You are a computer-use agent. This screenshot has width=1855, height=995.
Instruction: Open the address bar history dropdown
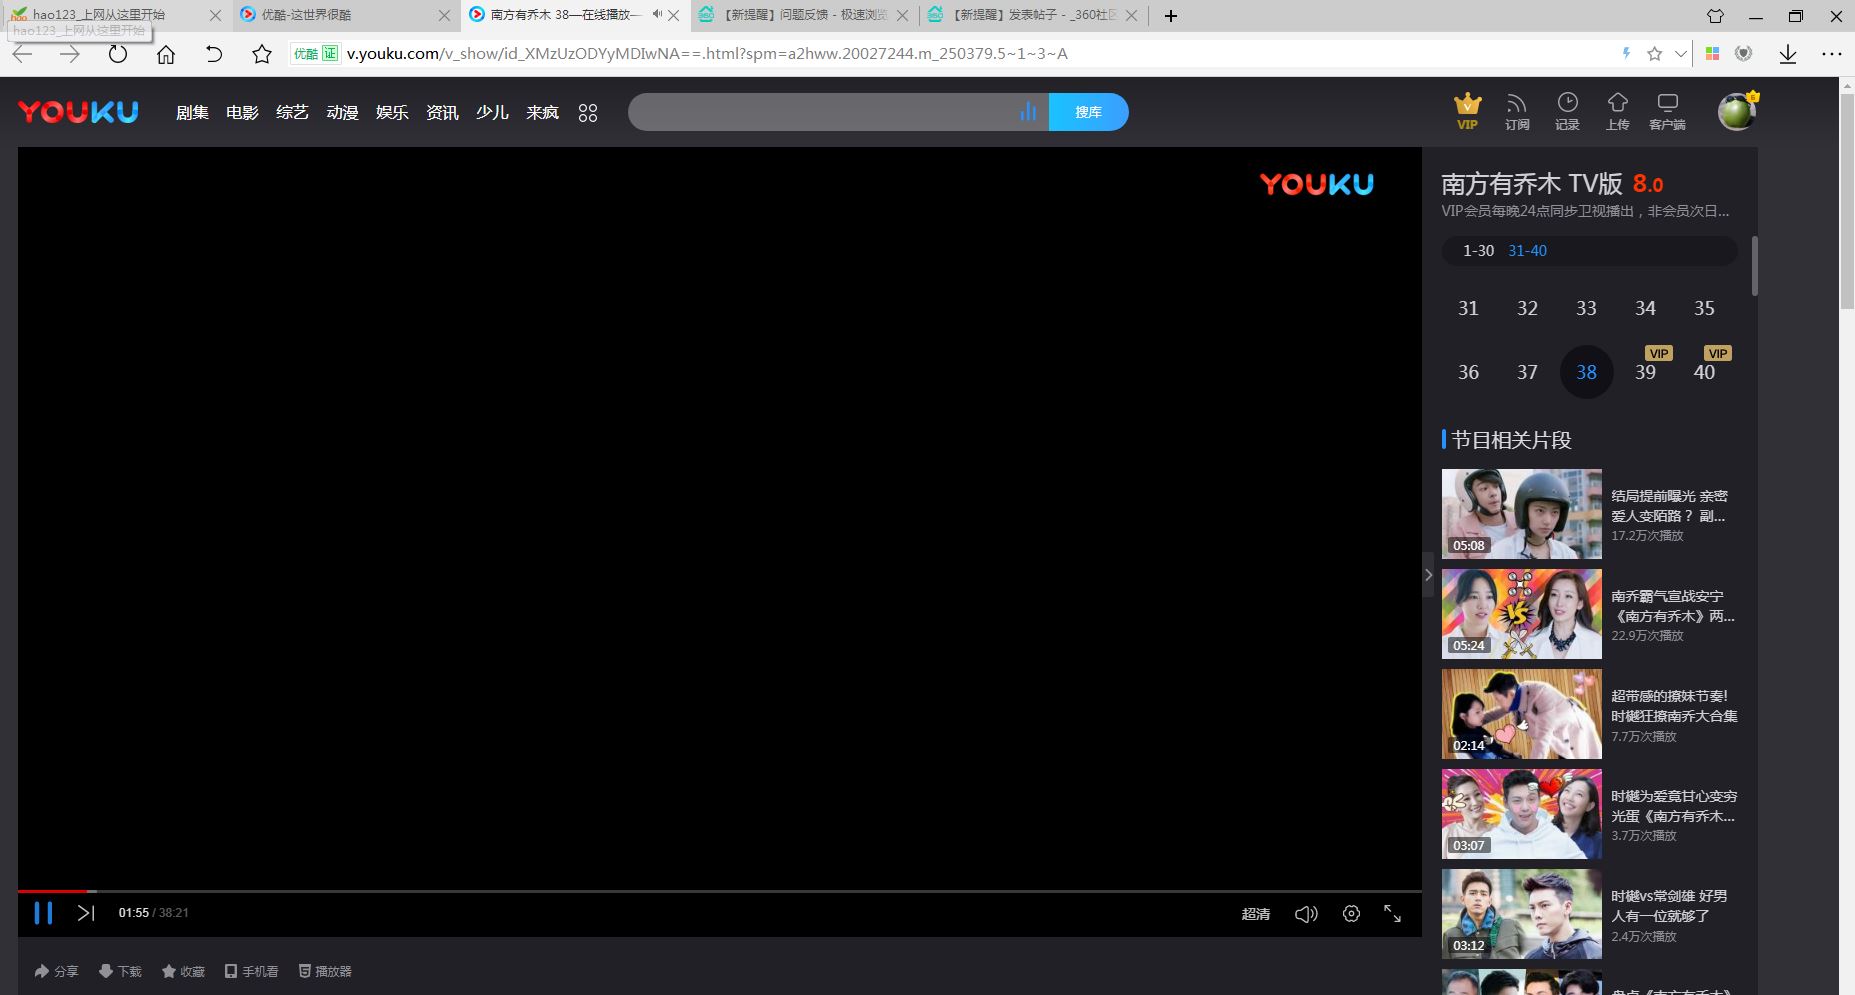coord(1681,54)
